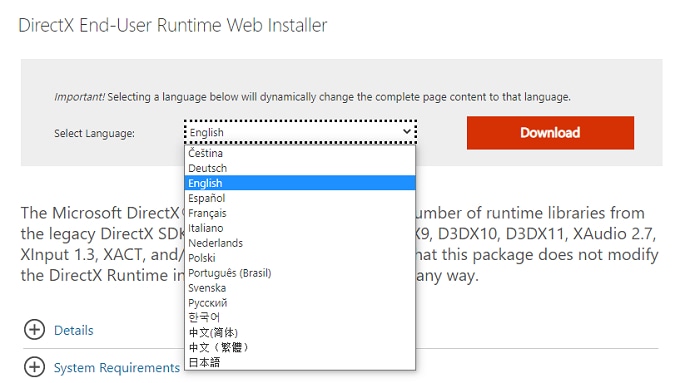700x383 pixels.
Task: Click the DirectX End-User Runtime Web Installer heading
Action: (173, 25)
